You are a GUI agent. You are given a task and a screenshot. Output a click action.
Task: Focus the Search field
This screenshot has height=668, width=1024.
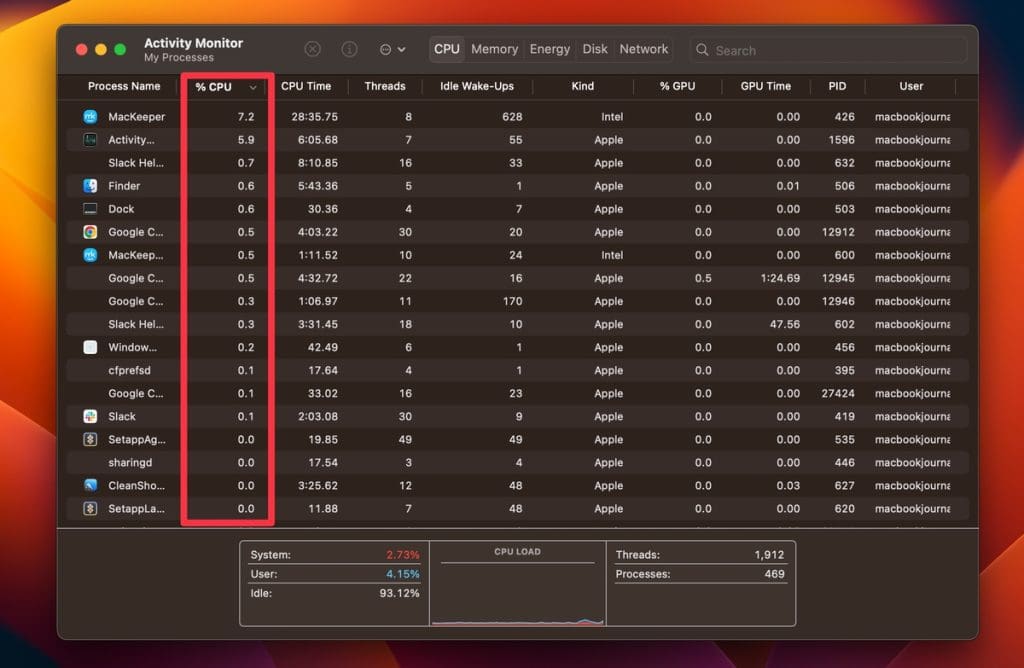828,50
